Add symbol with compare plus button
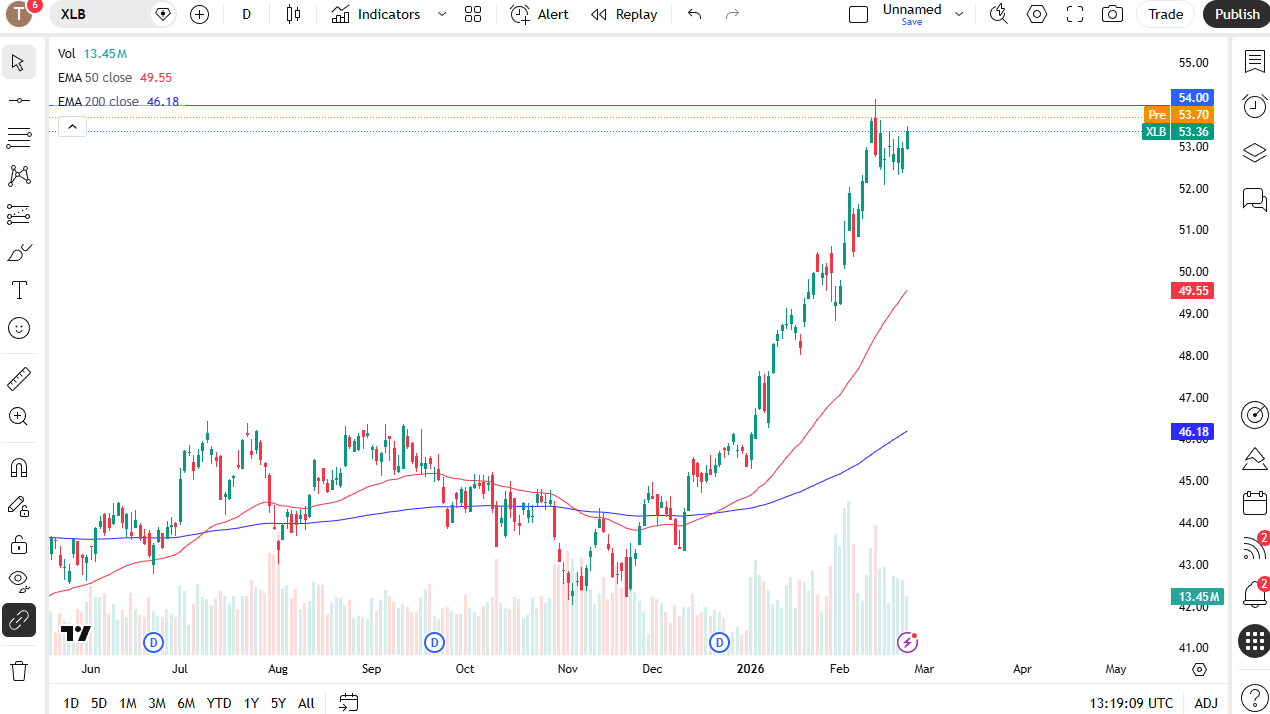Screen dimensions: 1270x714 (199, 14)
